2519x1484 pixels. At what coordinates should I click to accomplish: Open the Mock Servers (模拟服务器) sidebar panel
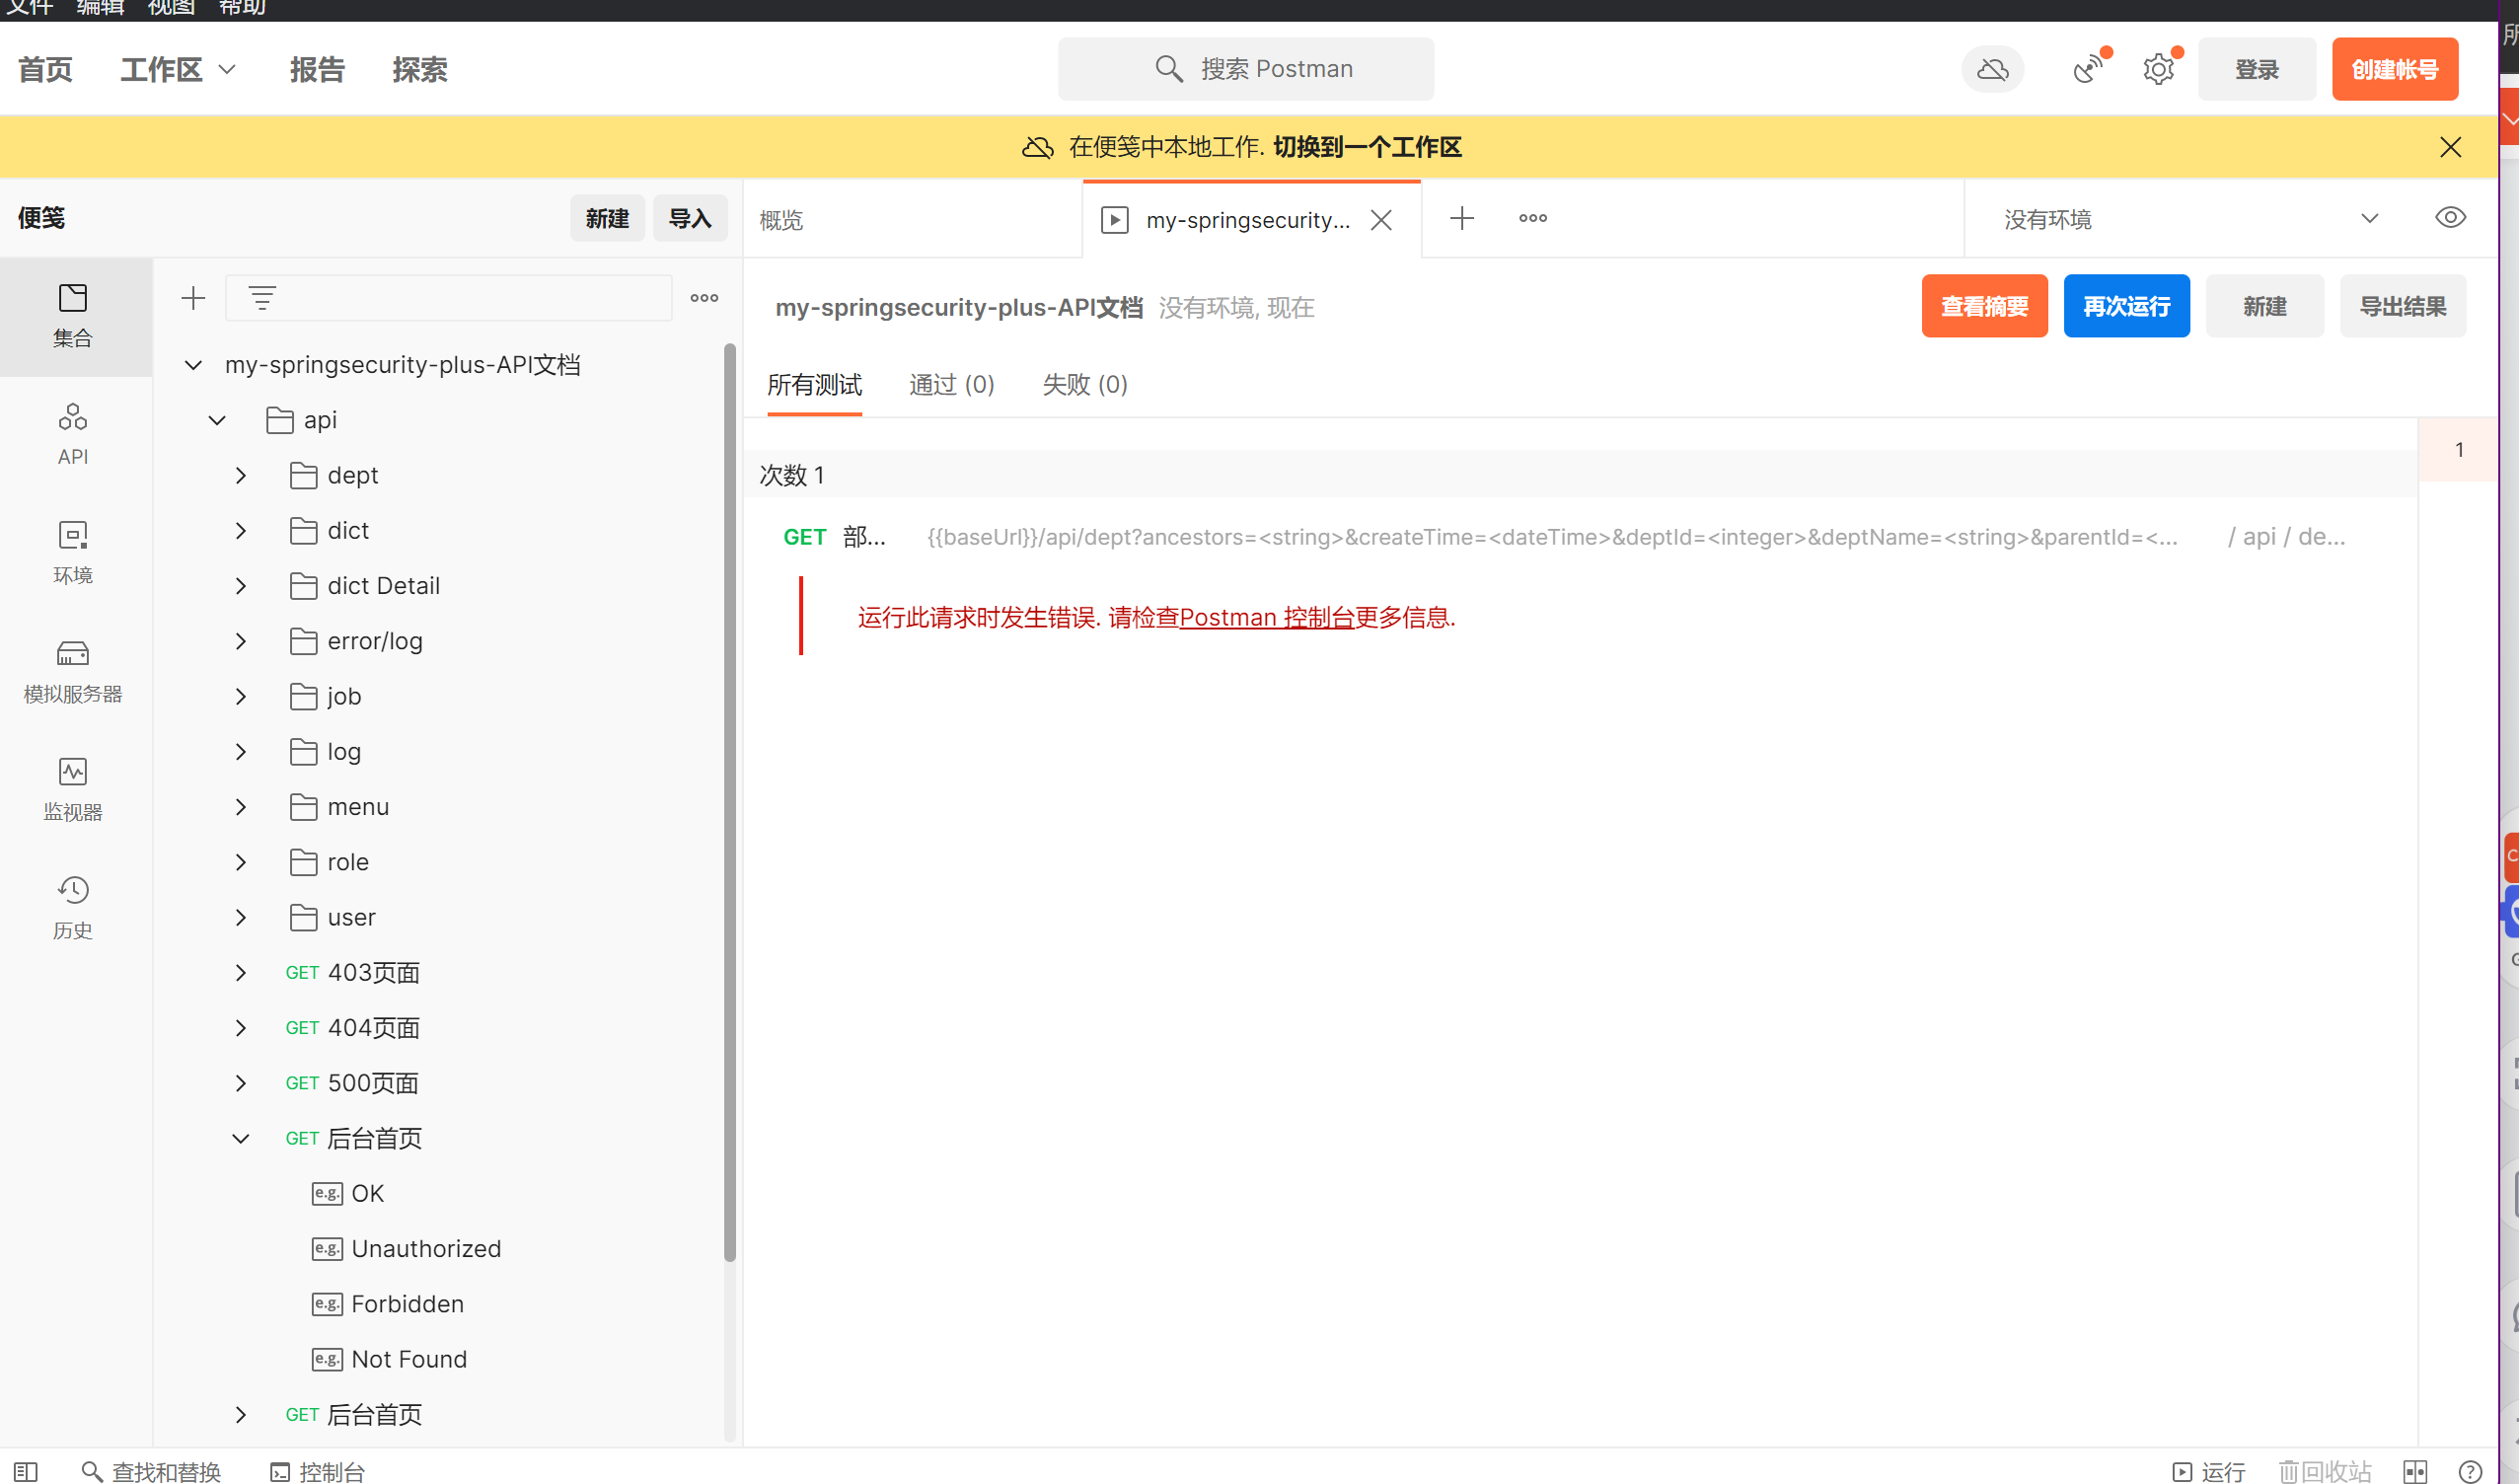point(72,670)
